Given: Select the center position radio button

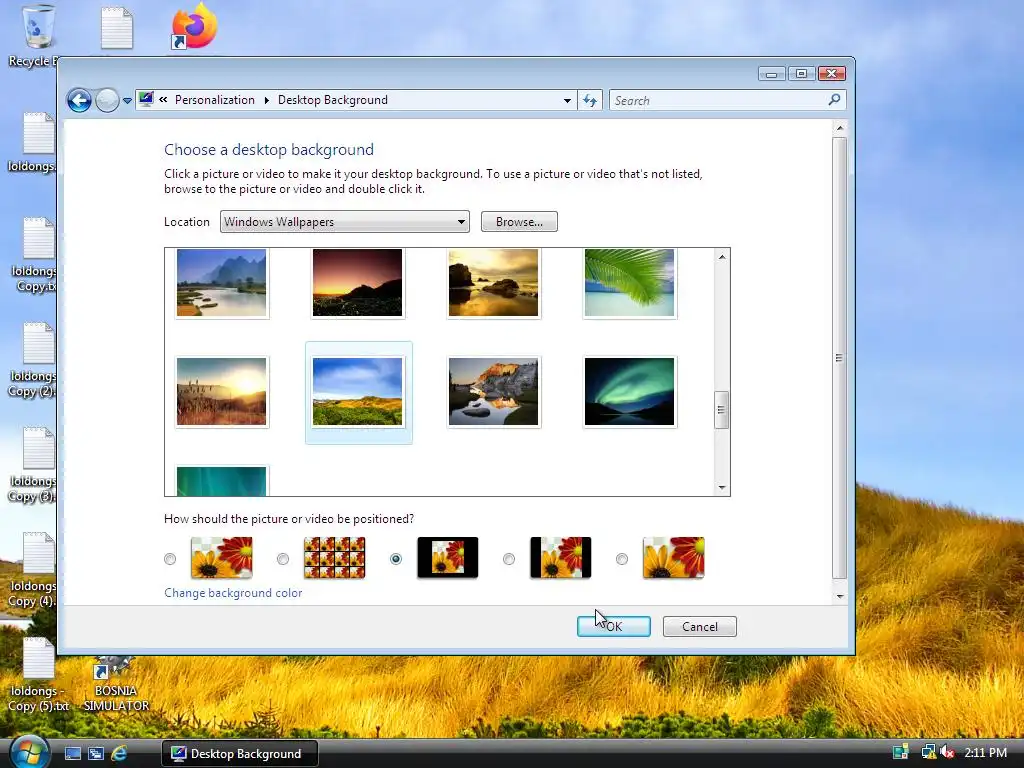Looking at the screenshot, I should (x=396, y=559).
